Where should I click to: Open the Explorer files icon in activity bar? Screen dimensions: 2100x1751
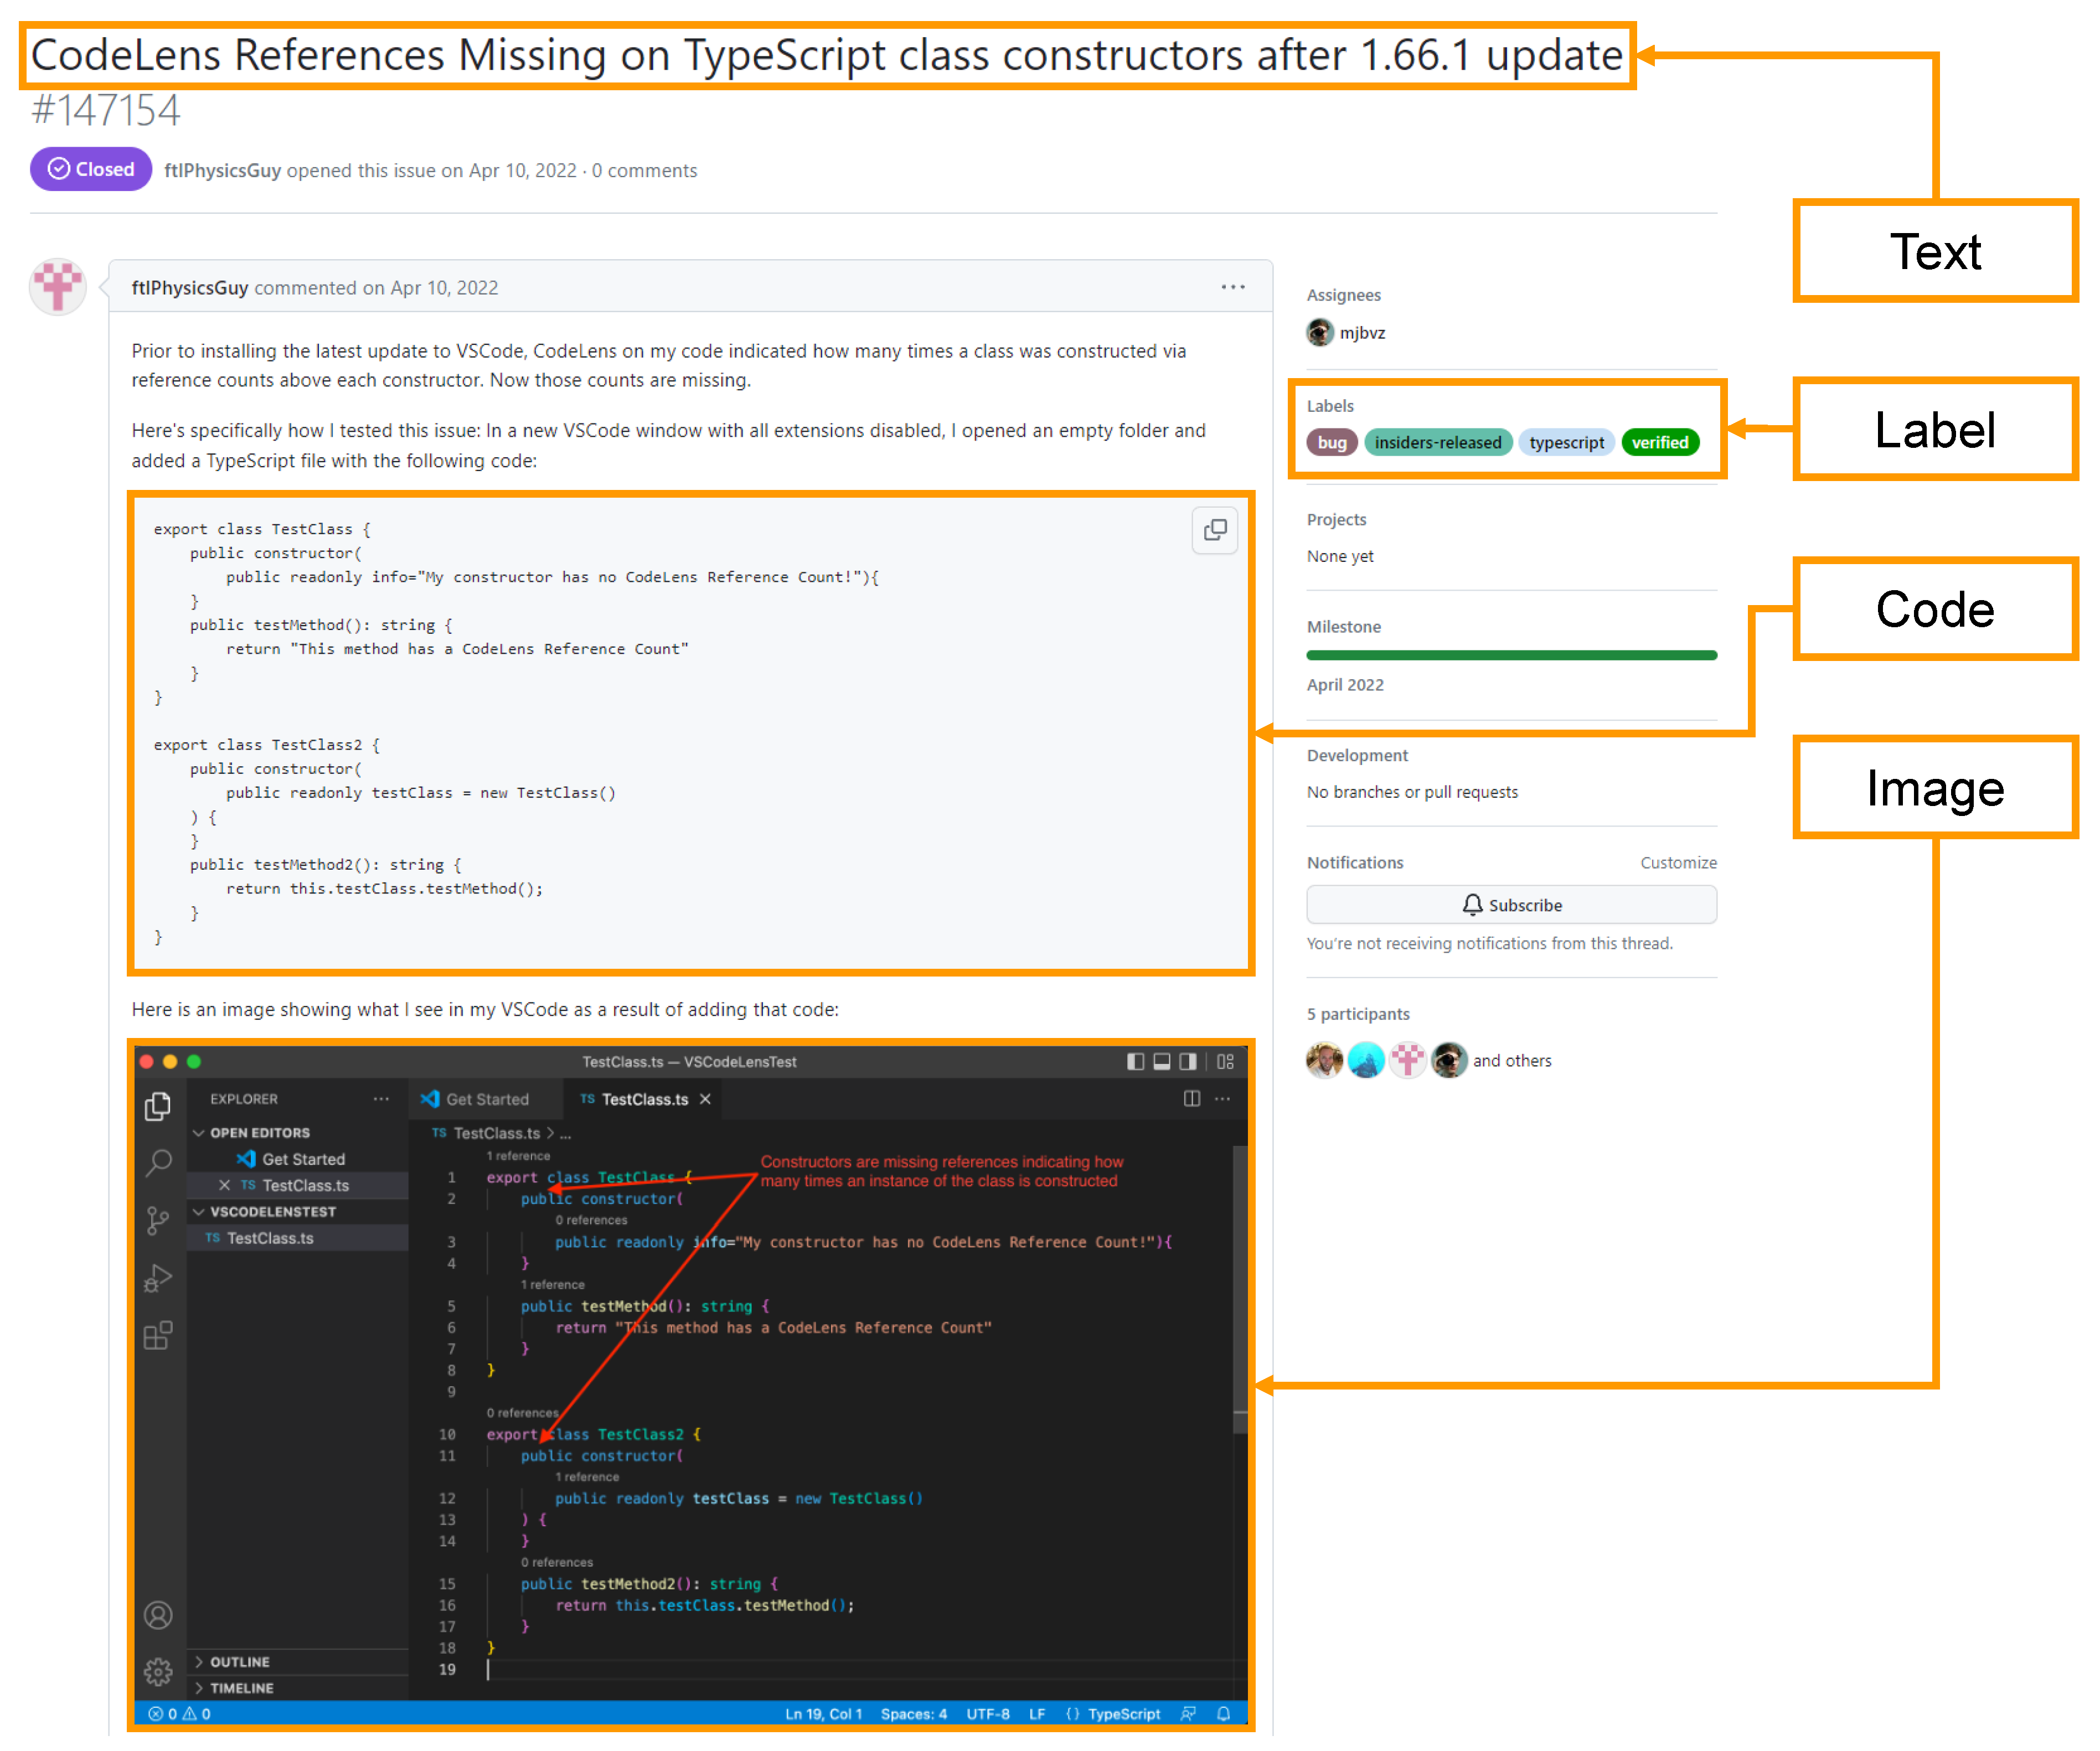coord(158,1106)
